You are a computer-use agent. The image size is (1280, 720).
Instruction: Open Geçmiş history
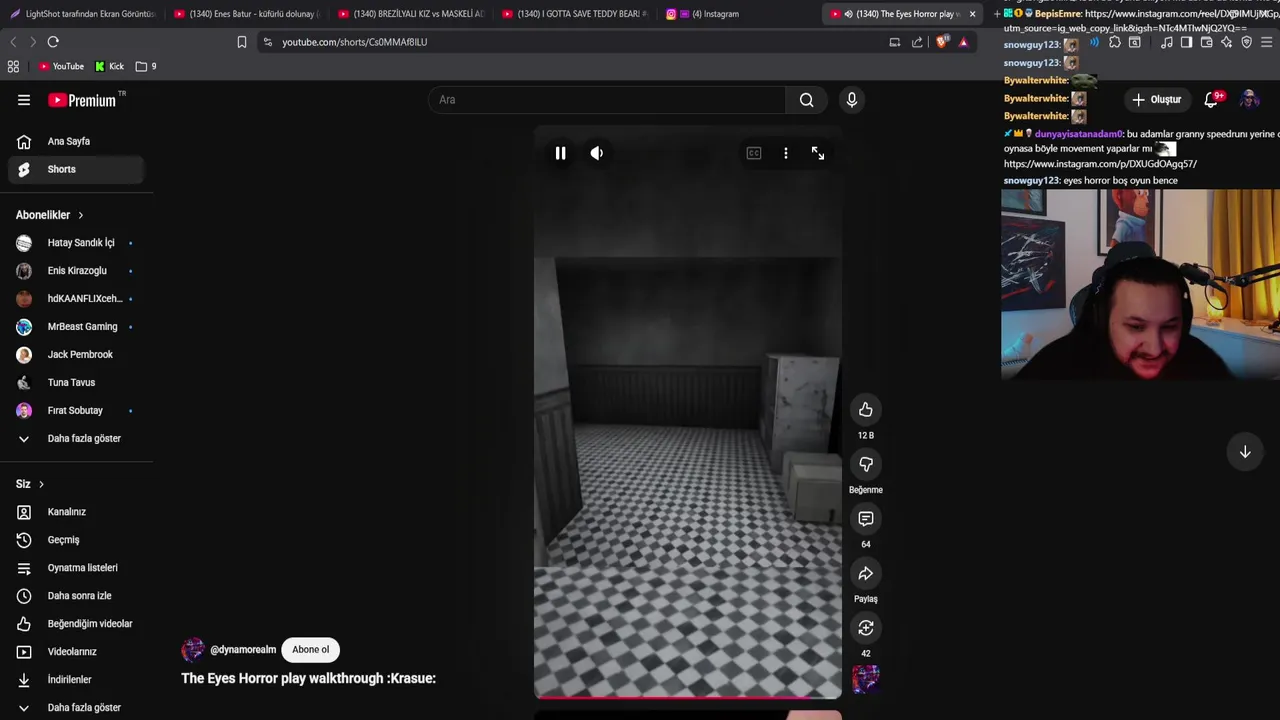point(77,540)
